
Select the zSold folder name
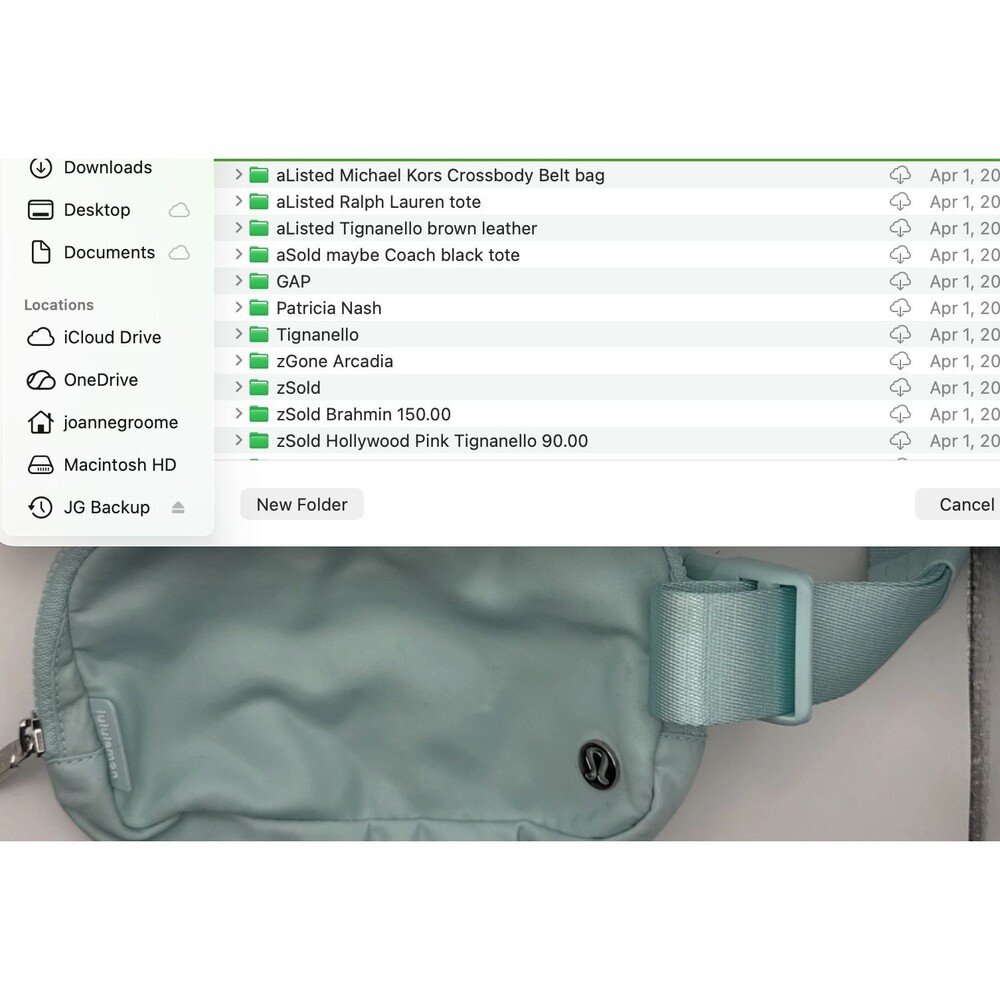pyautogui.click(x=298, y=388)
